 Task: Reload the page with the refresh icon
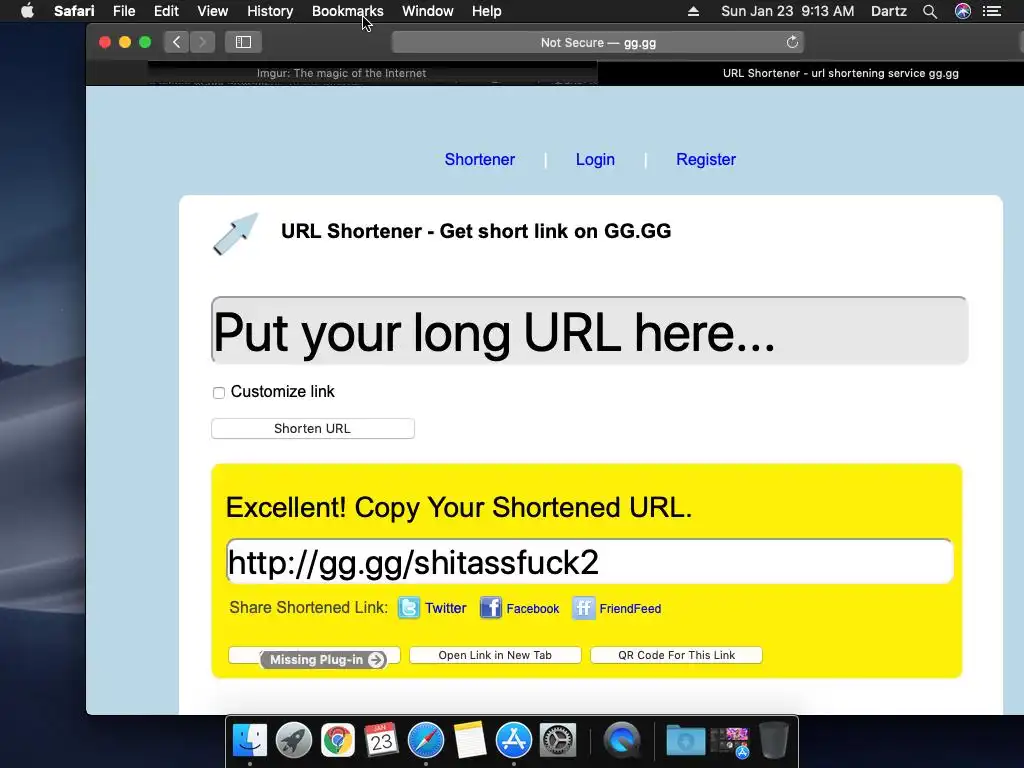pos(792,42)
